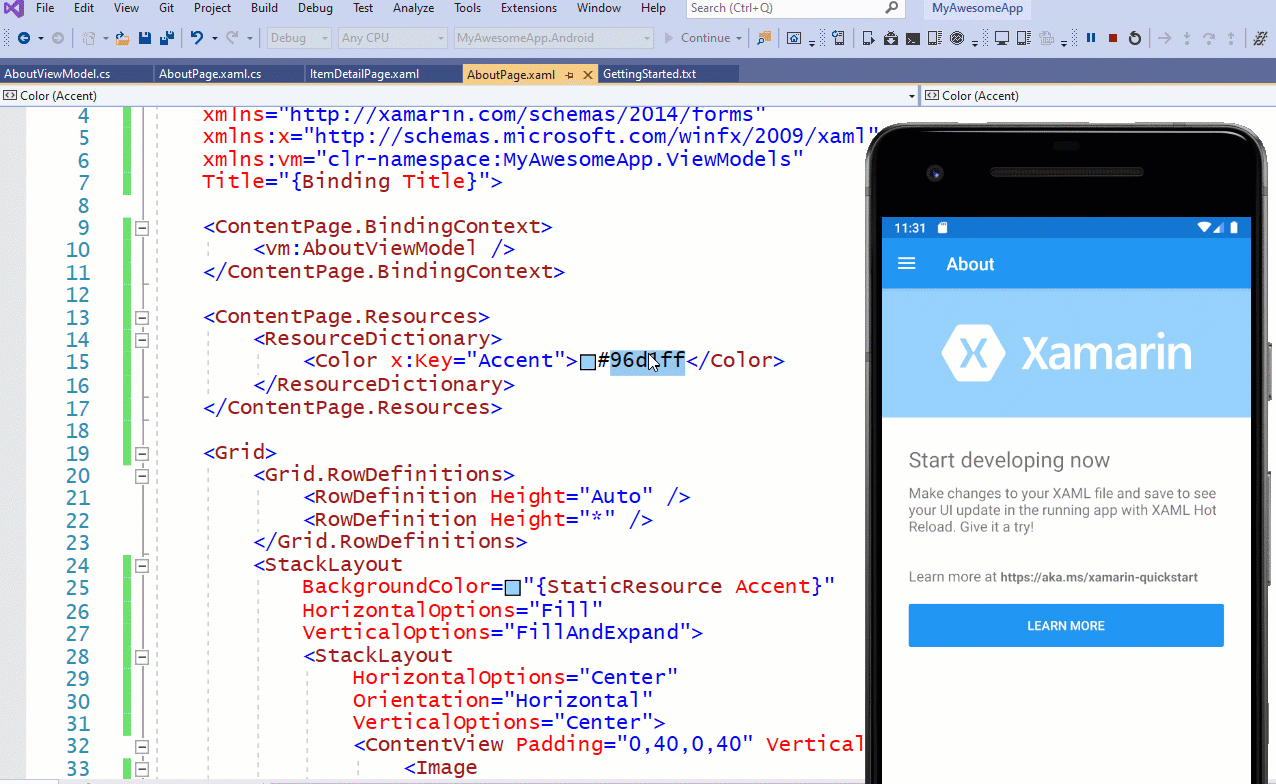Click the Visual Studio logo icon
This screenshot has height=784, width=1276.
tap(12, 9)
